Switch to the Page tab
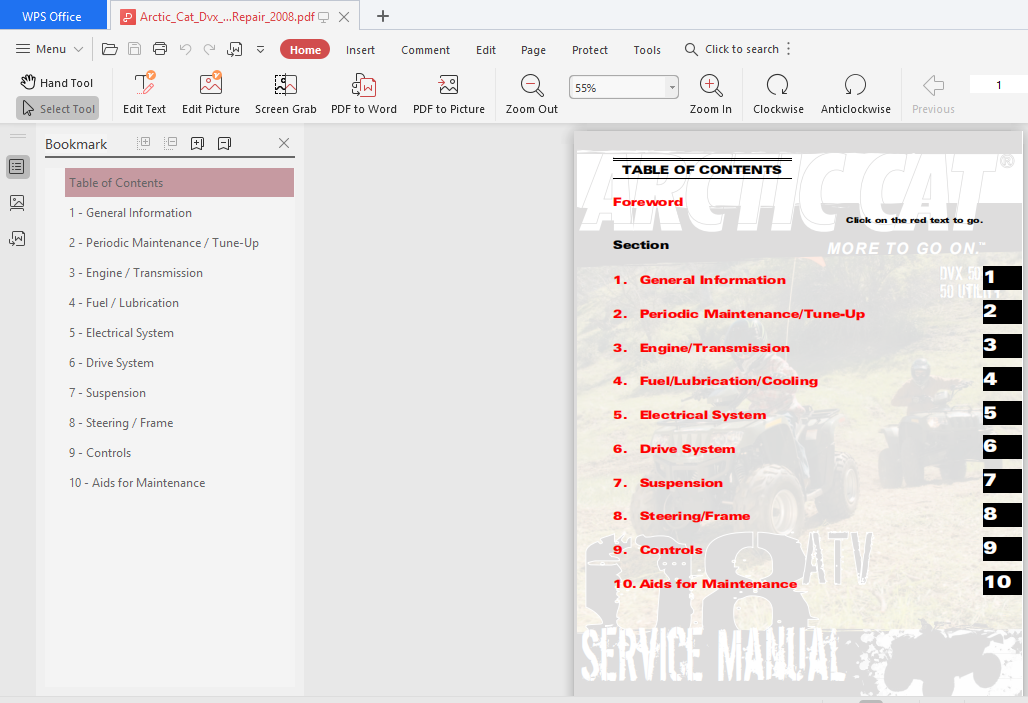This screenshot has width=1028, height=703. click(x=534, y=50)
